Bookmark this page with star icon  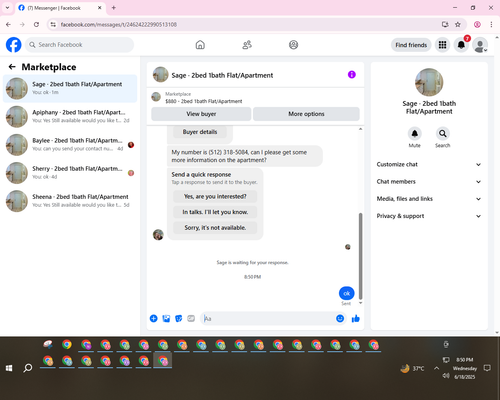(x=458, y=24)
